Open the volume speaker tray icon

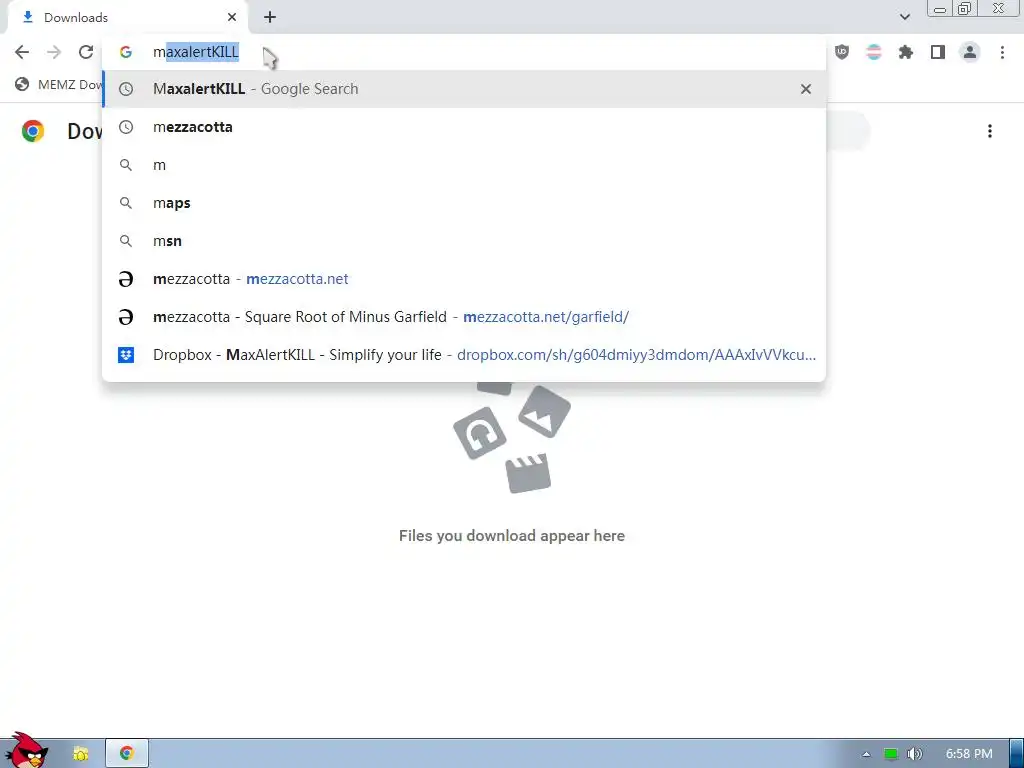(x=914, y=754)
